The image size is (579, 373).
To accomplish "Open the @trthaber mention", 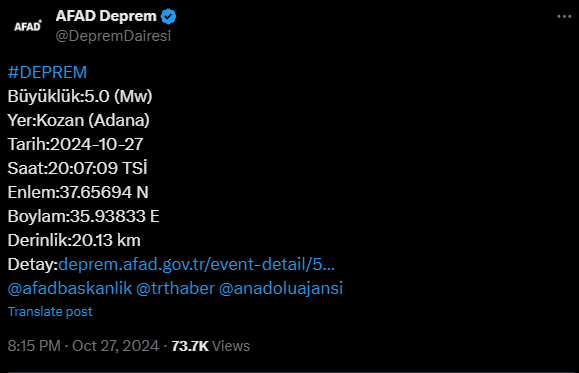I will [x=175, y=288].
